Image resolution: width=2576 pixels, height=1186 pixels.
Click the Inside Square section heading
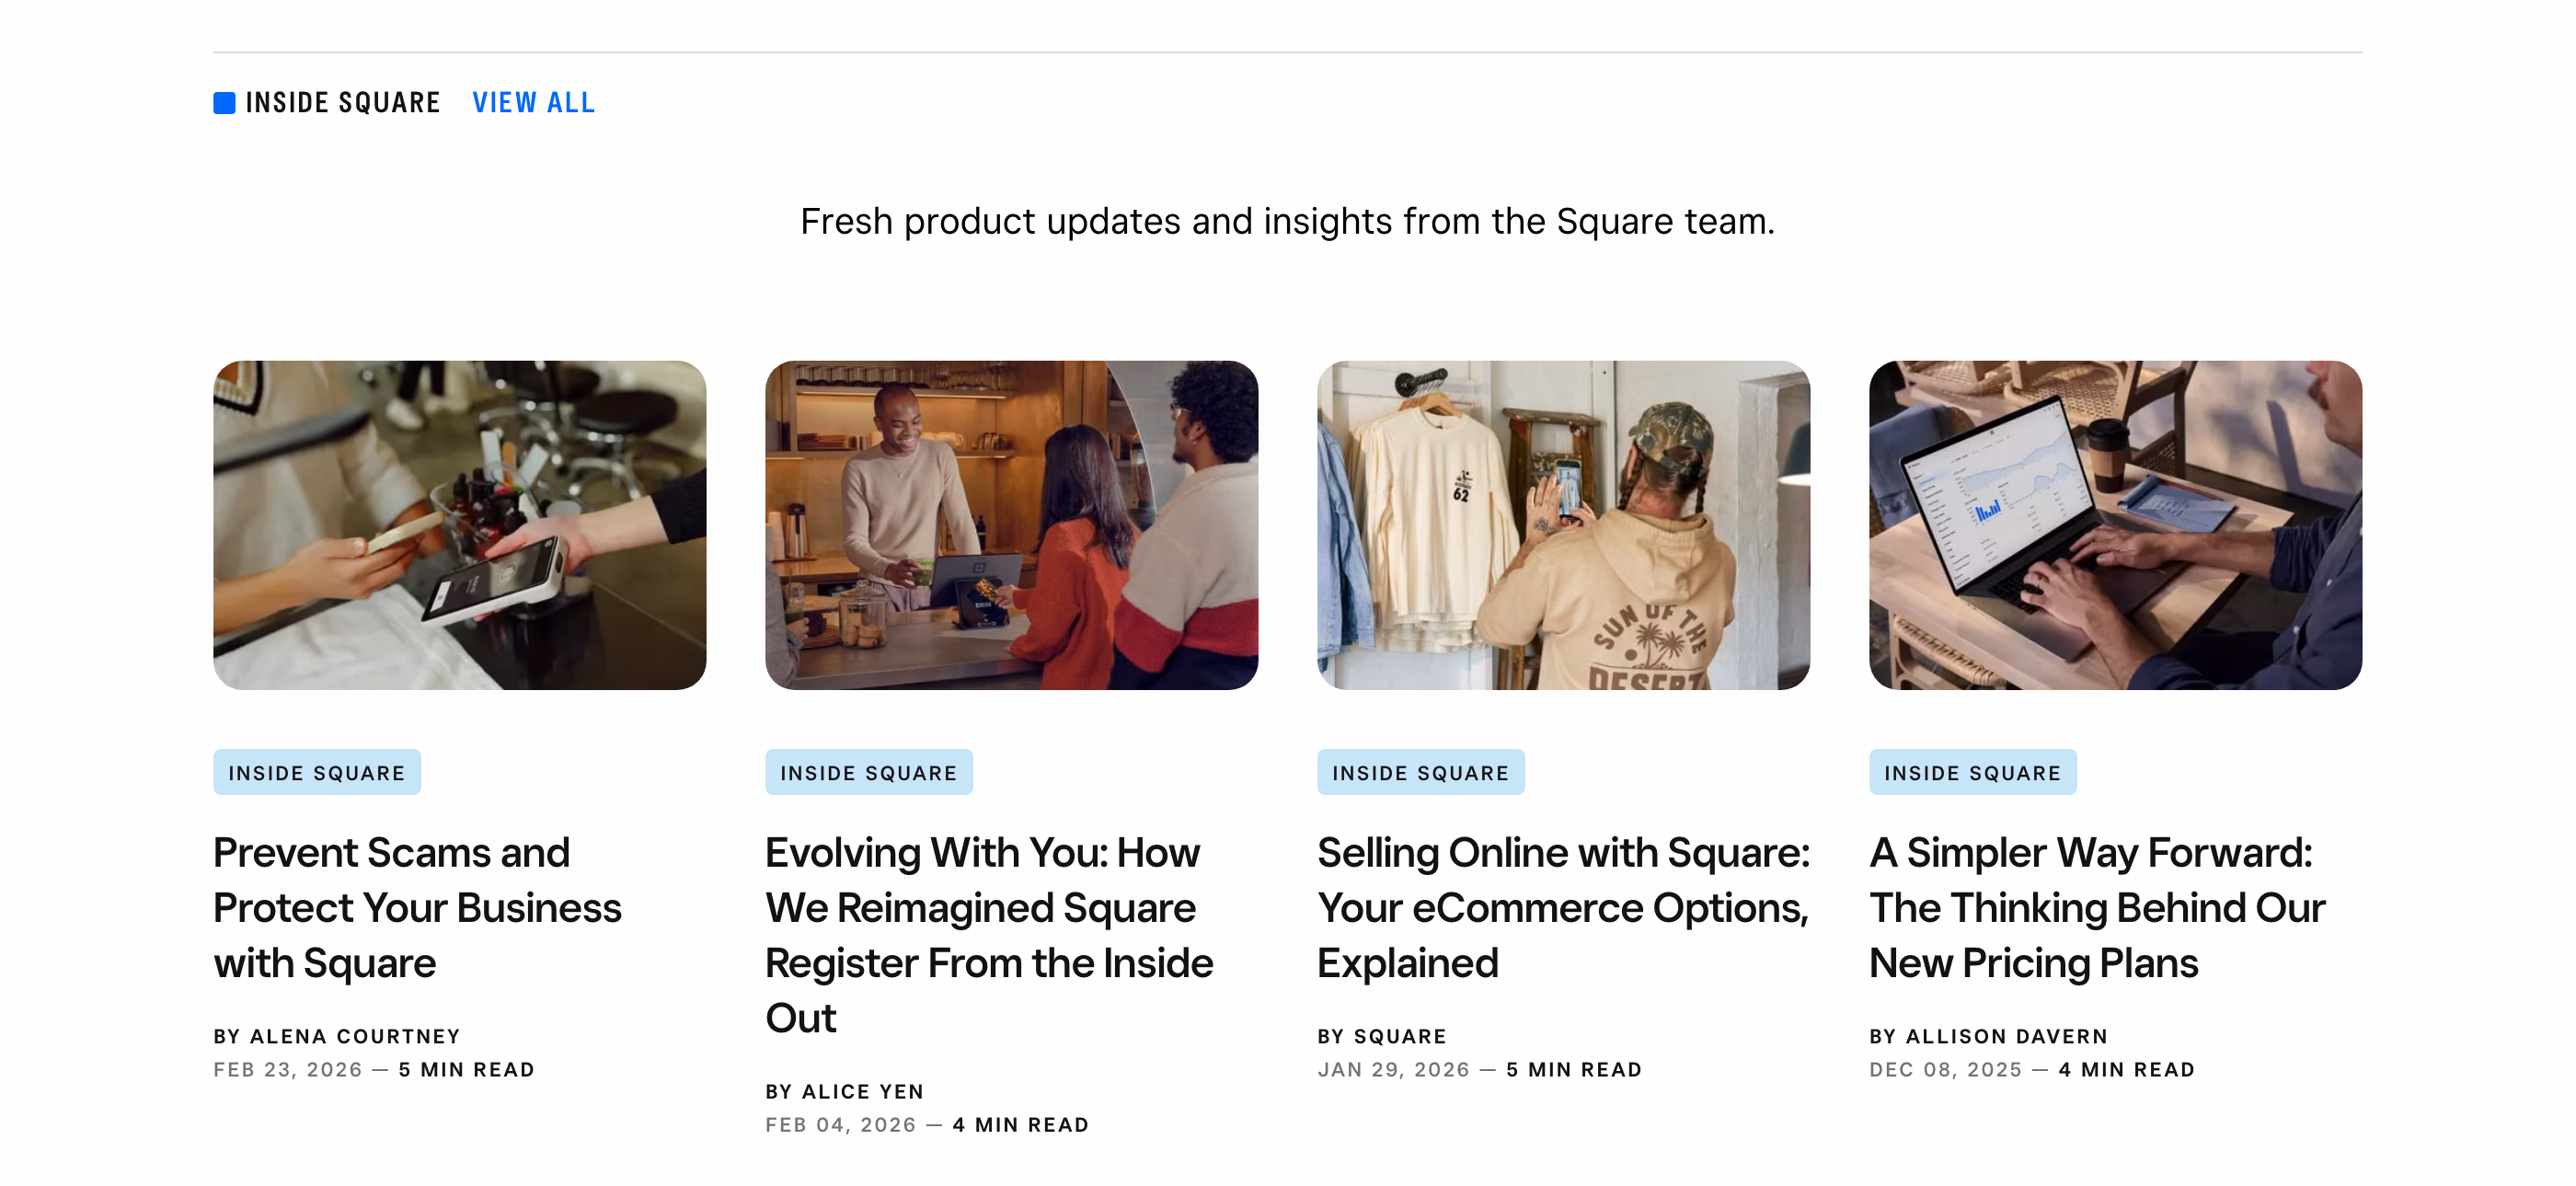click(x=343, y=103)
